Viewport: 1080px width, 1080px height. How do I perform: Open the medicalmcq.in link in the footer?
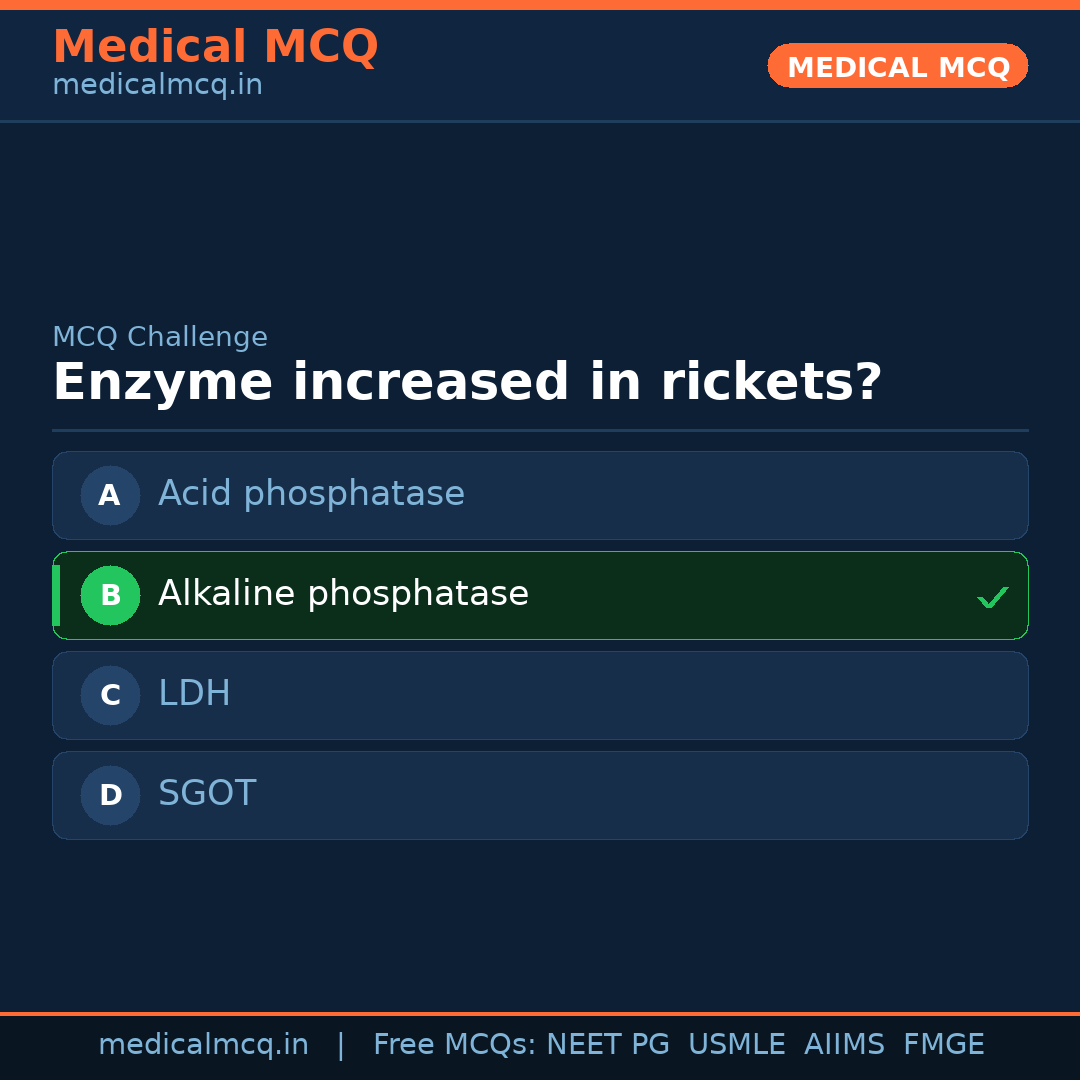[203, 1045]
